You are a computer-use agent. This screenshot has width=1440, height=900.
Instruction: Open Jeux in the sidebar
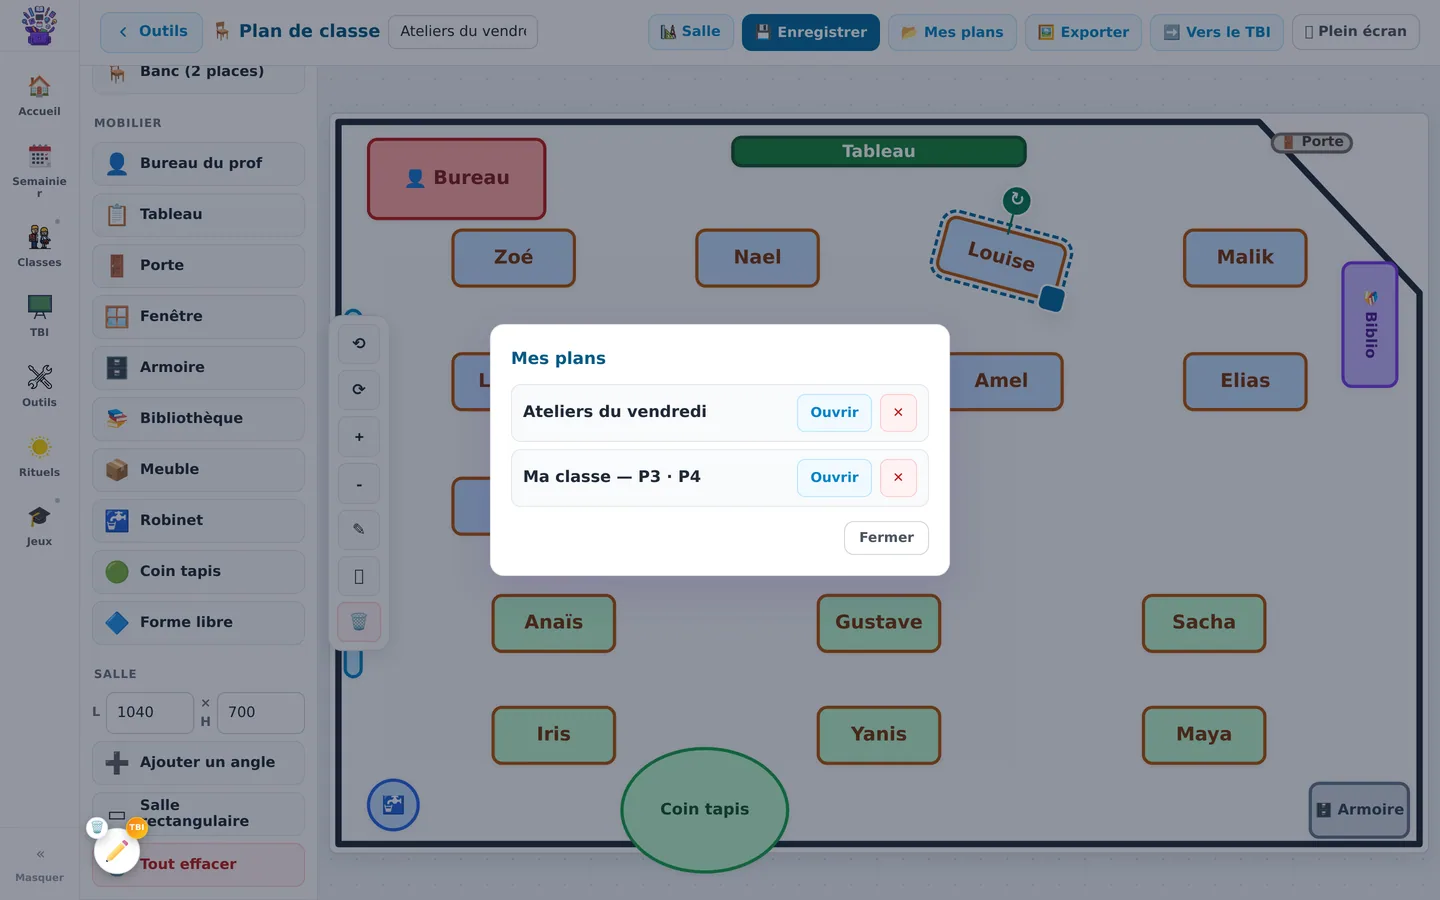click(39, 526)
